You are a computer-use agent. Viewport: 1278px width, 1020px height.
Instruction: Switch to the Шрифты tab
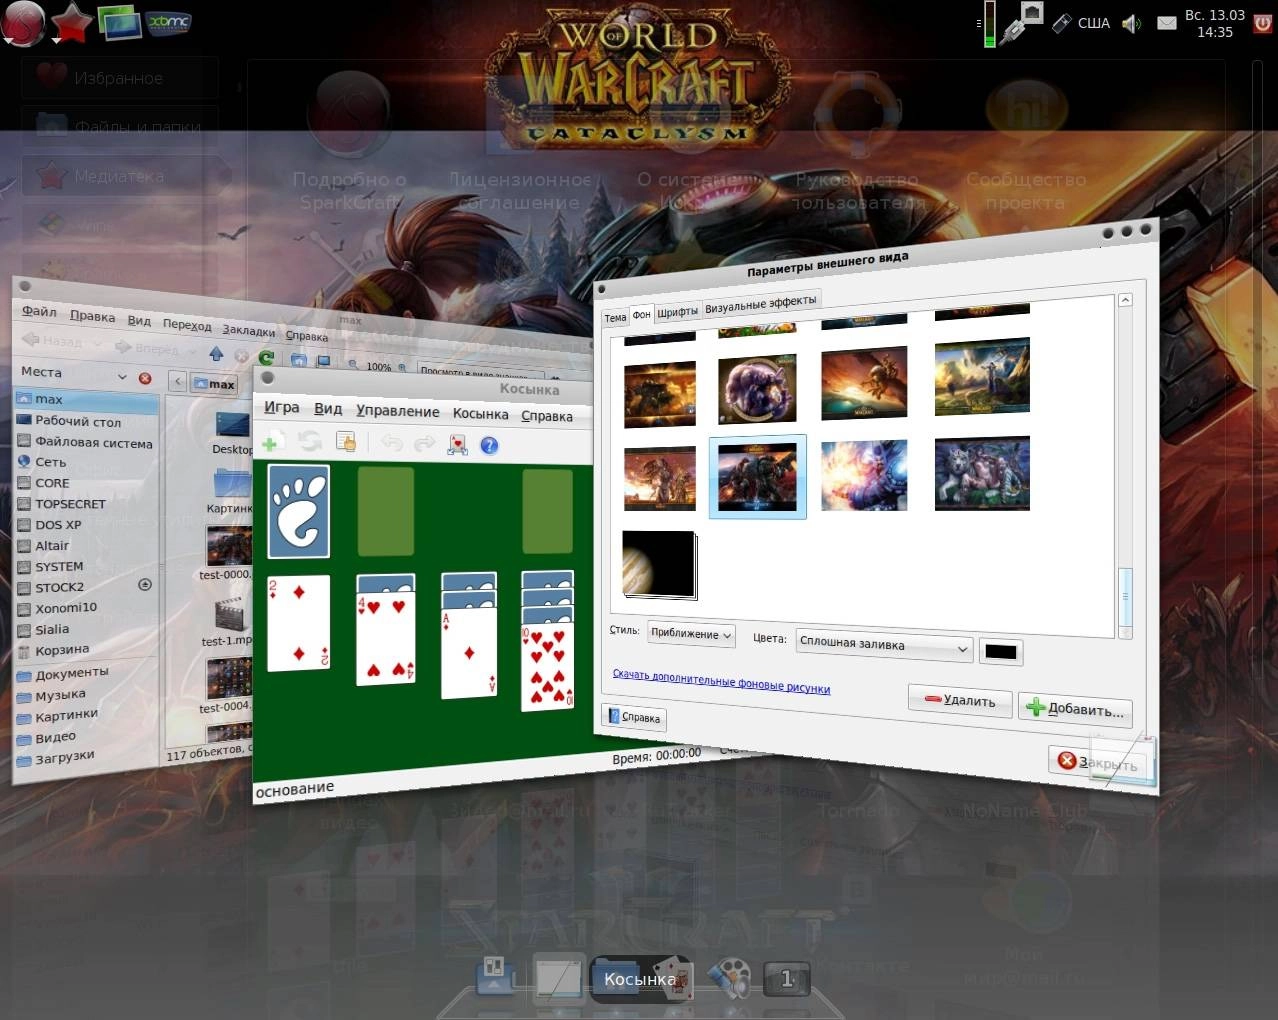point(677,312)
